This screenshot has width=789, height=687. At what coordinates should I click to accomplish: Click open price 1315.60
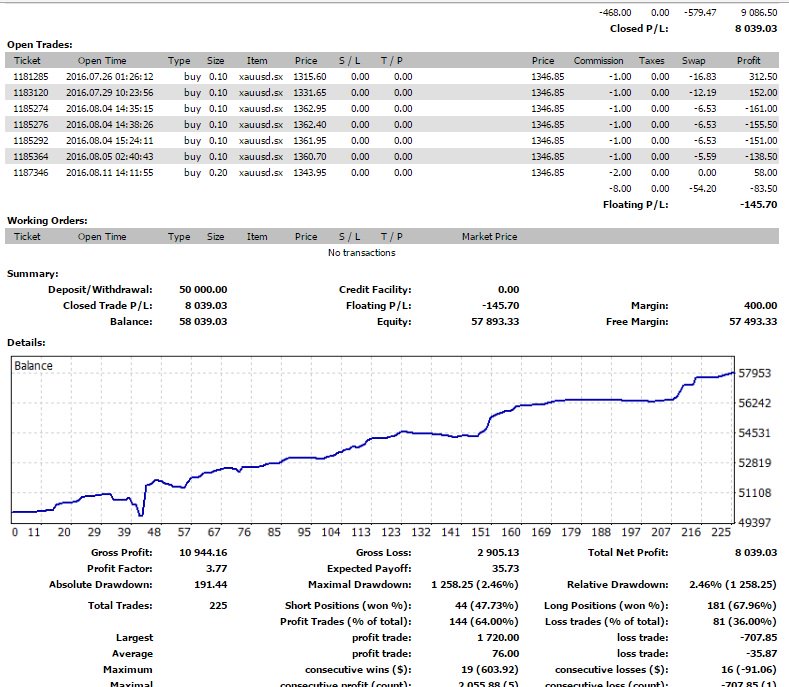coord(310,77)
